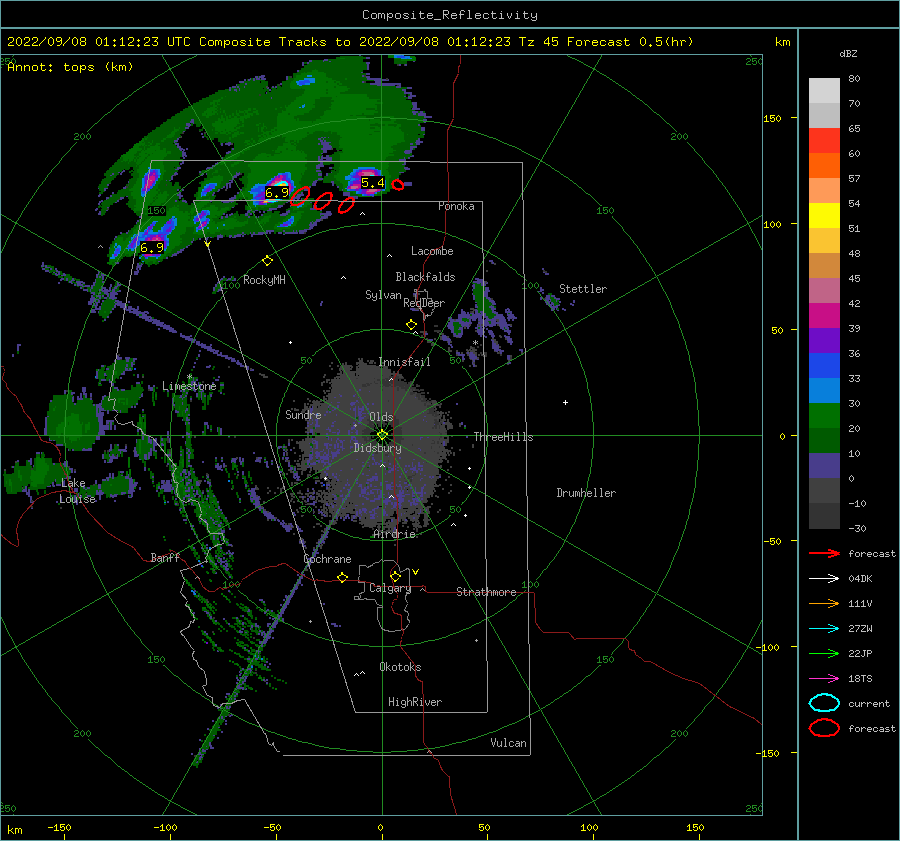The image size is (900, 841).
Task: Click the Banff town label
Action: [x=165, y=558]
